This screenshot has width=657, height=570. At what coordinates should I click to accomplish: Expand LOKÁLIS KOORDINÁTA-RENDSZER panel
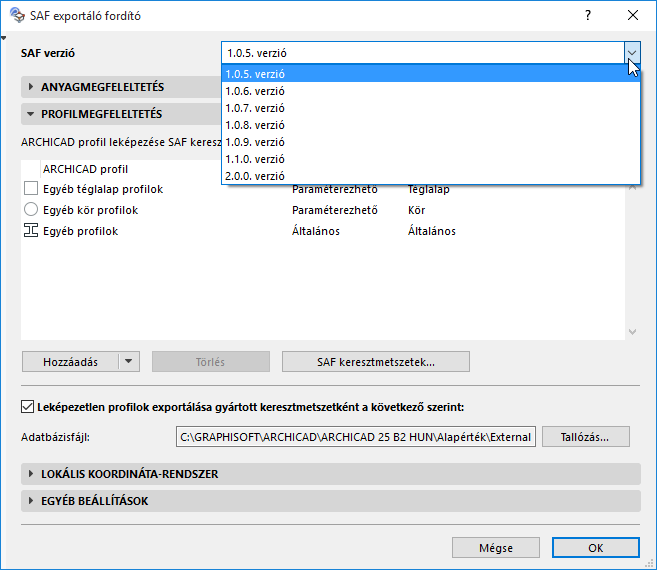point(31,474)
